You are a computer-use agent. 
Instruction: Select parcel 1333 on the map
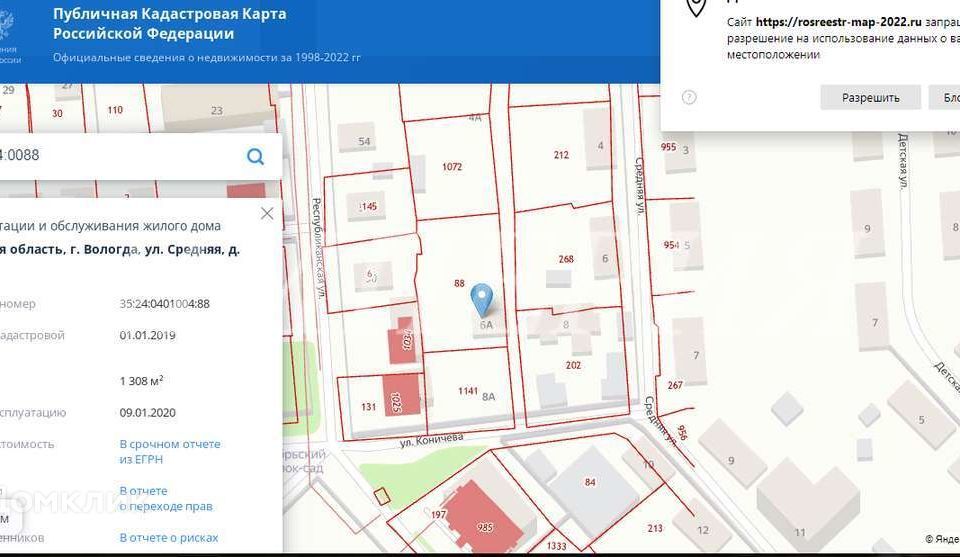pos(557,545)
